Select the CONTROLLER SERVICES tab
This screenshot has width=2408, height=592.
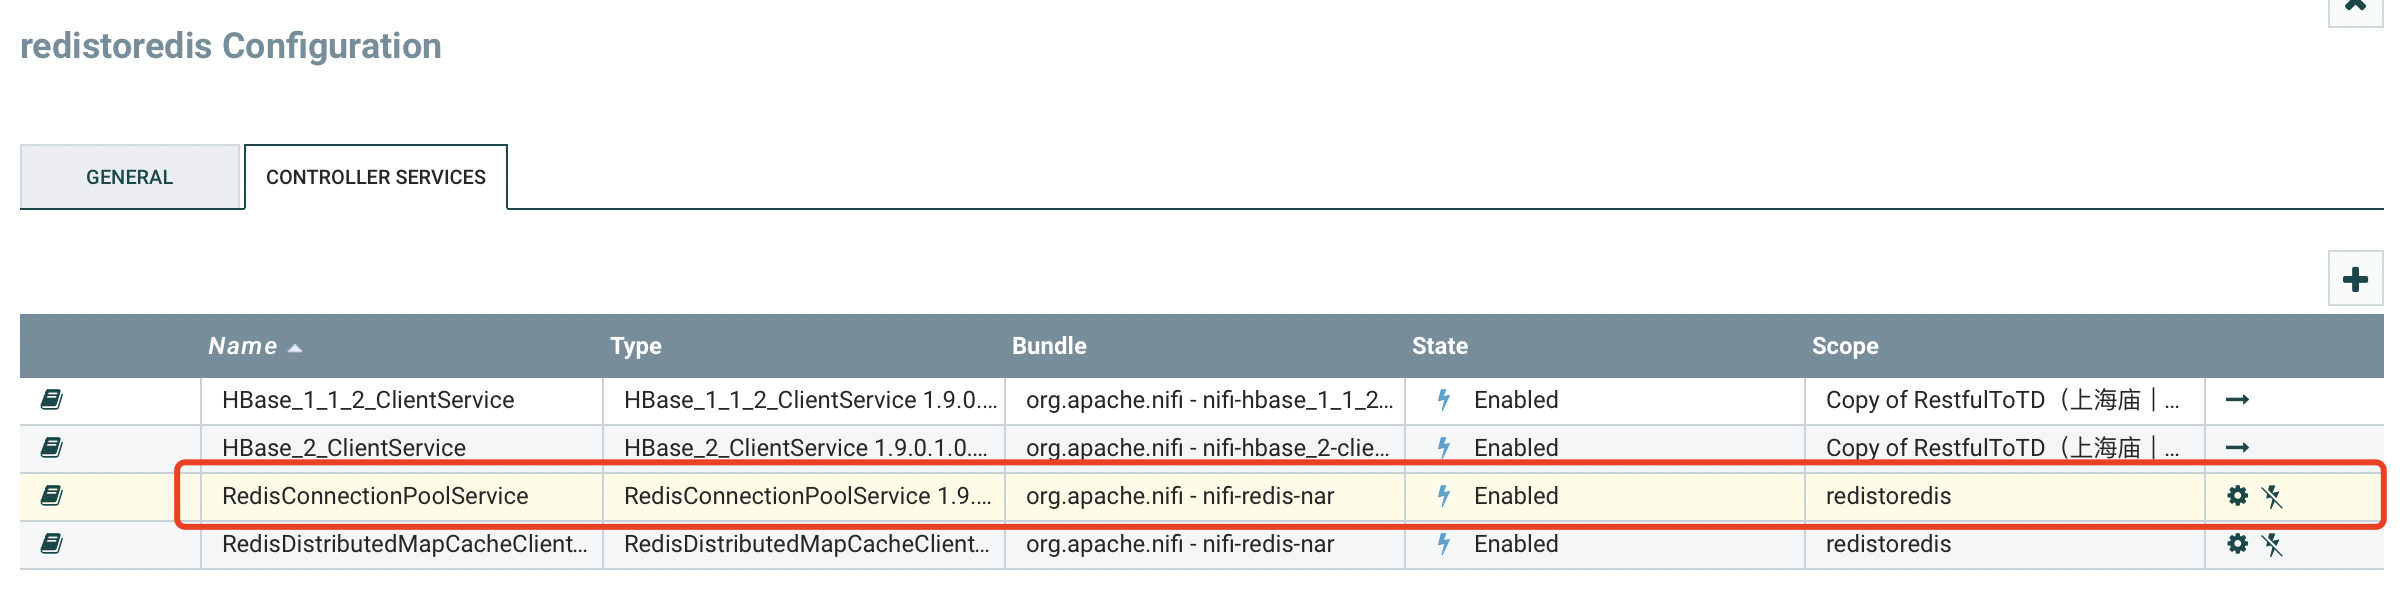click(376, 177)
